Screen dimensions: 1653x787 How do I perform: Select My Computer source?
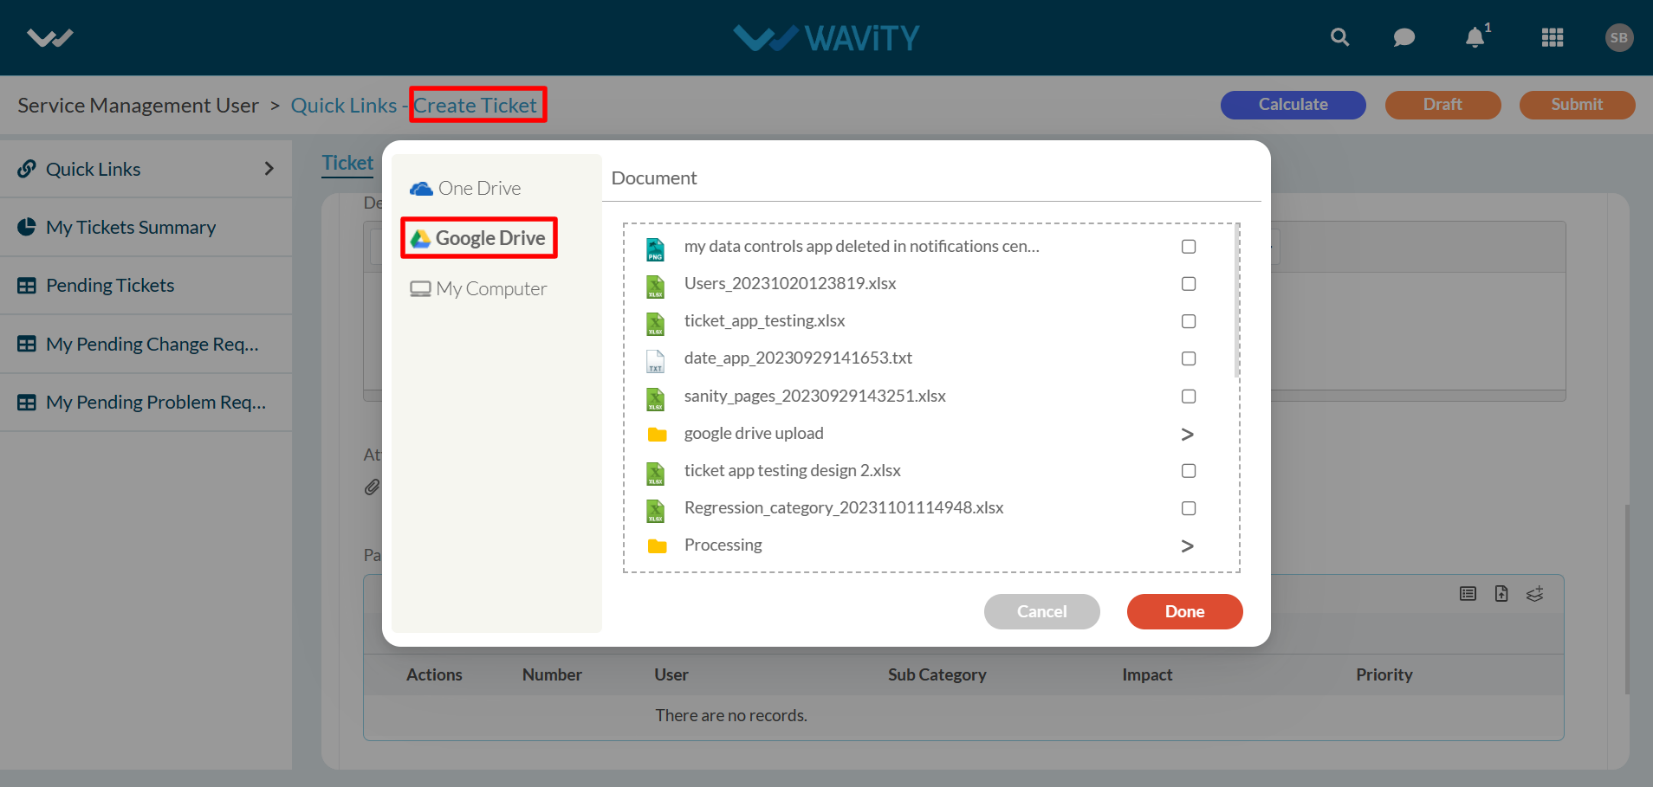[478, 289]
